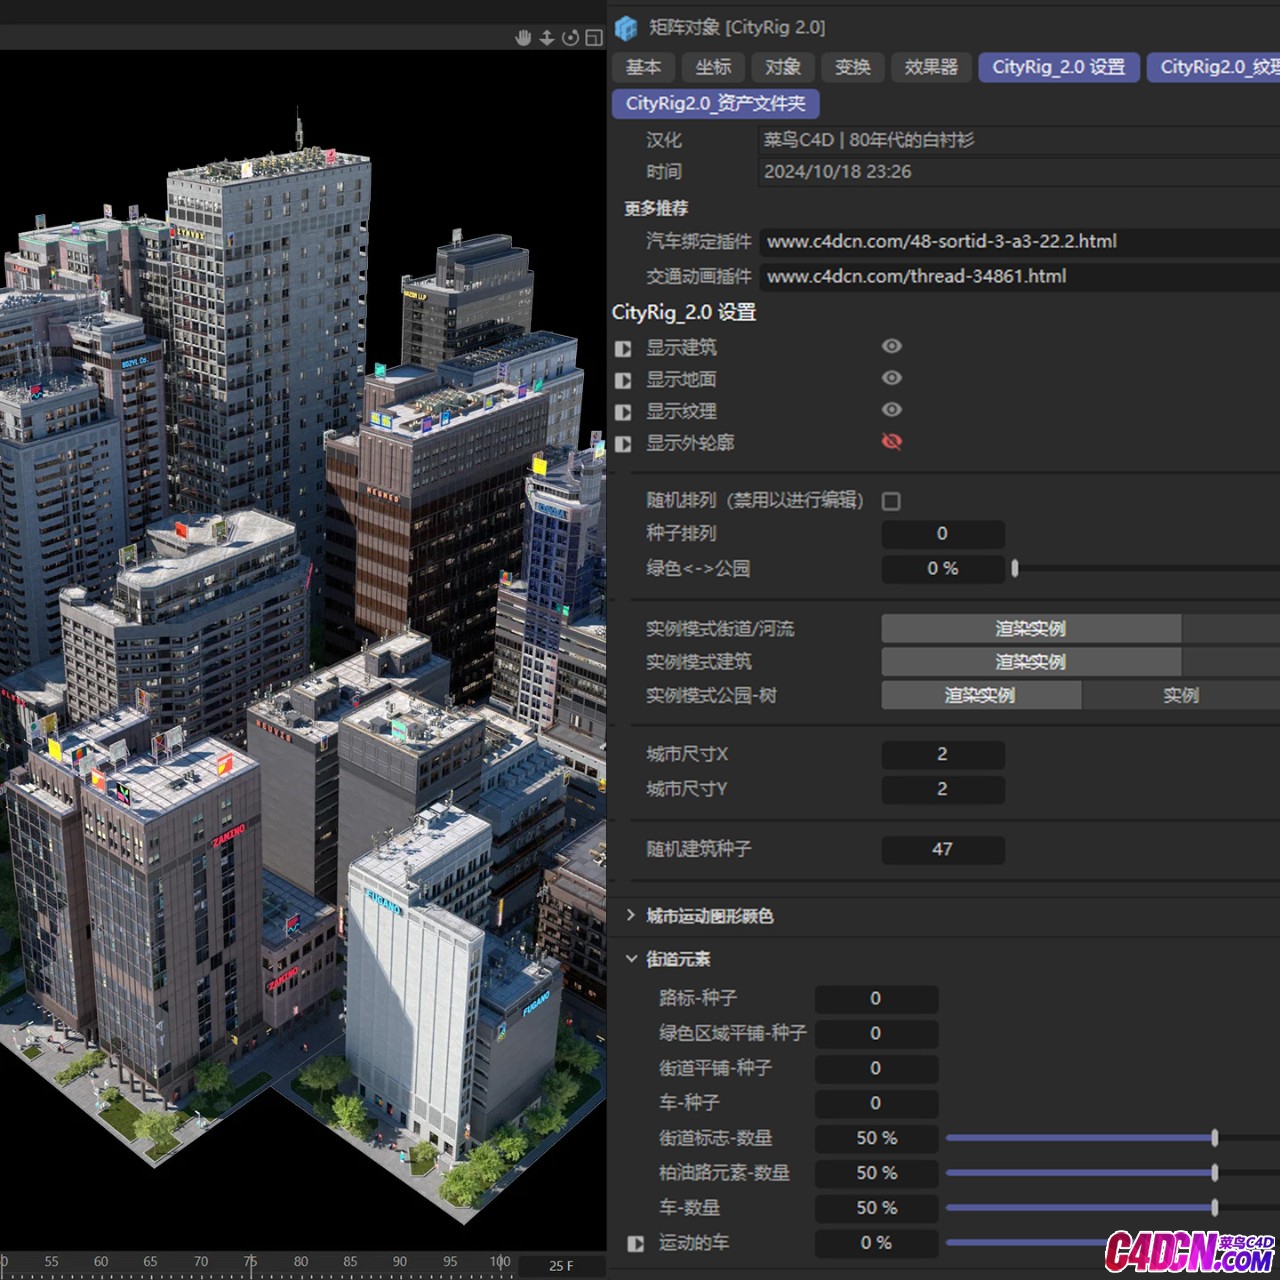Choose 实例 for 实例模式公园-树
1280x1280 pixels.
click(1181, 695)
